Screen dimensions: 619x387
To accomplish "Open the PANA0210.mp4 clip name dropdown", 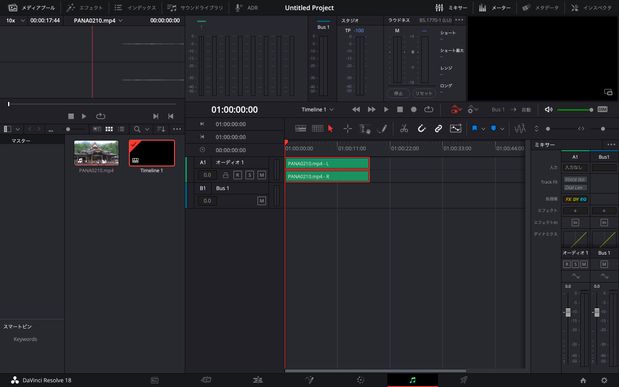I will coord(98,21).
